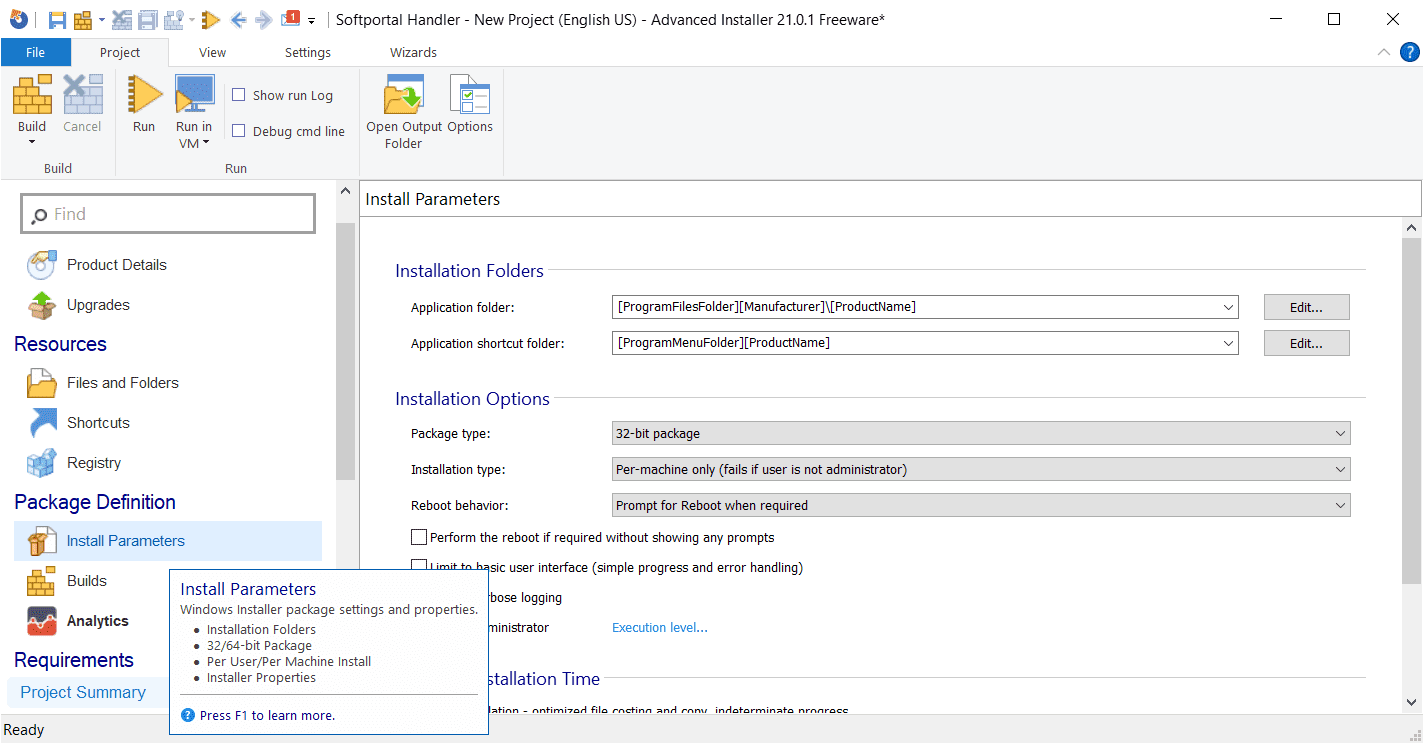Switch to the Wizards ribbon tab
Screen dimensions: 1423x744
point(413,53)
